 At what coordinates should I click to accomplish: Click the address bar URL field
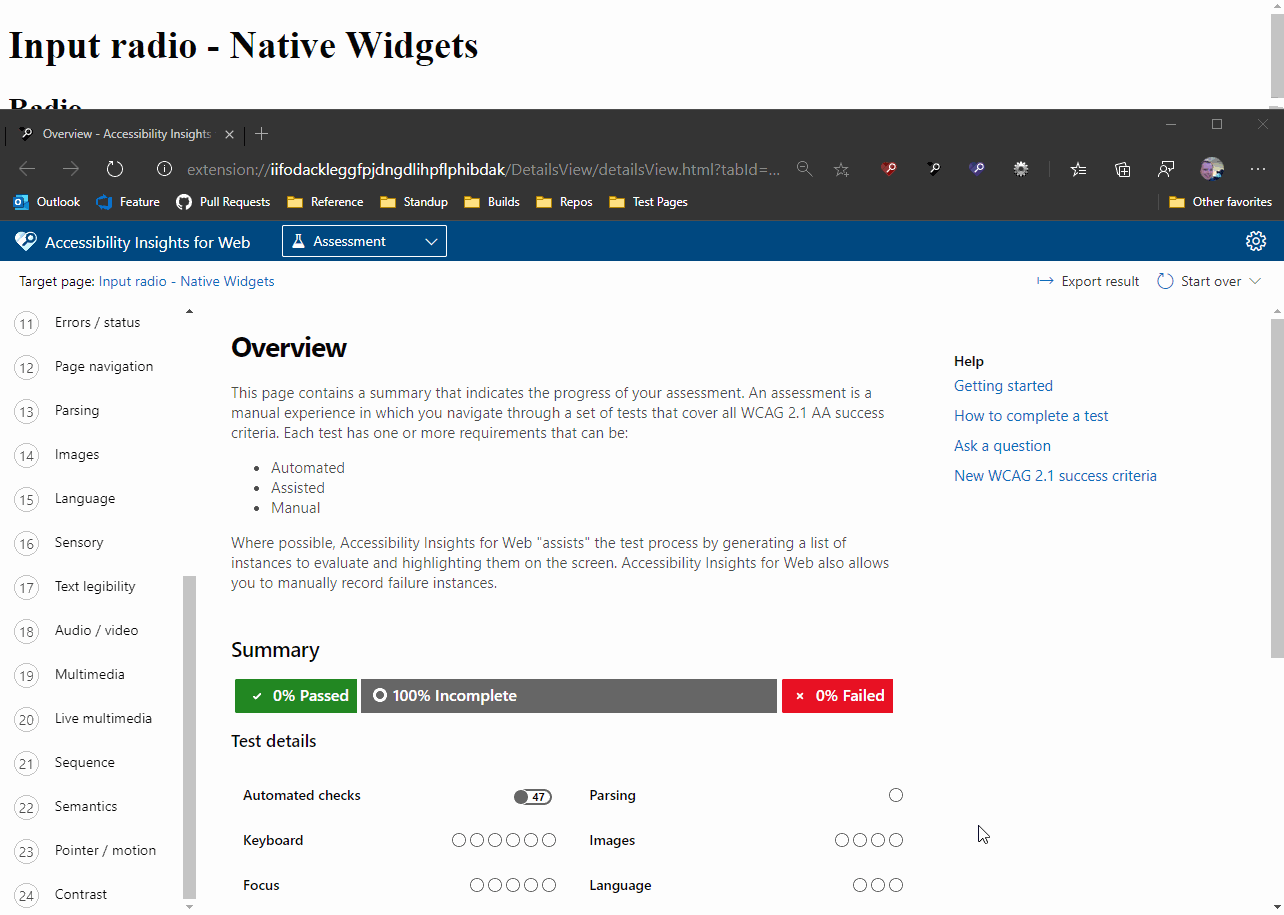483,169
